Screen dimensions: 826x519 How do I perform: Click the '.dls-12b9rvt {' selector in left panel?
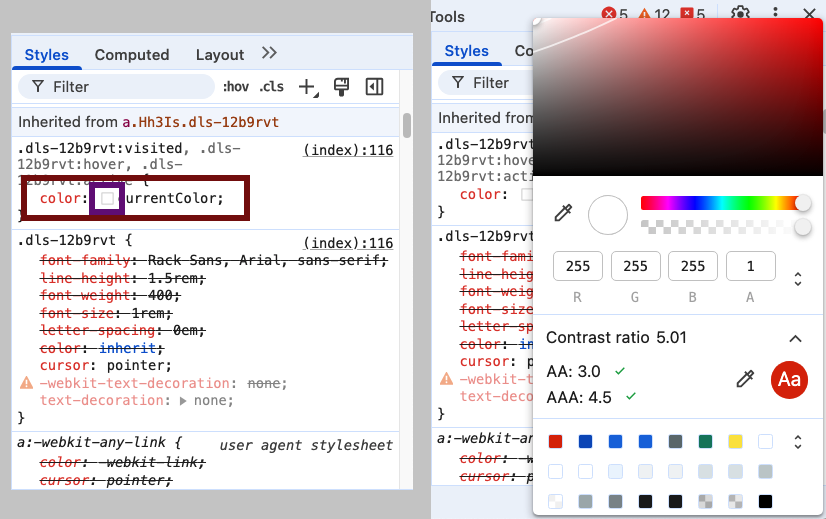[x=75, y=240]
